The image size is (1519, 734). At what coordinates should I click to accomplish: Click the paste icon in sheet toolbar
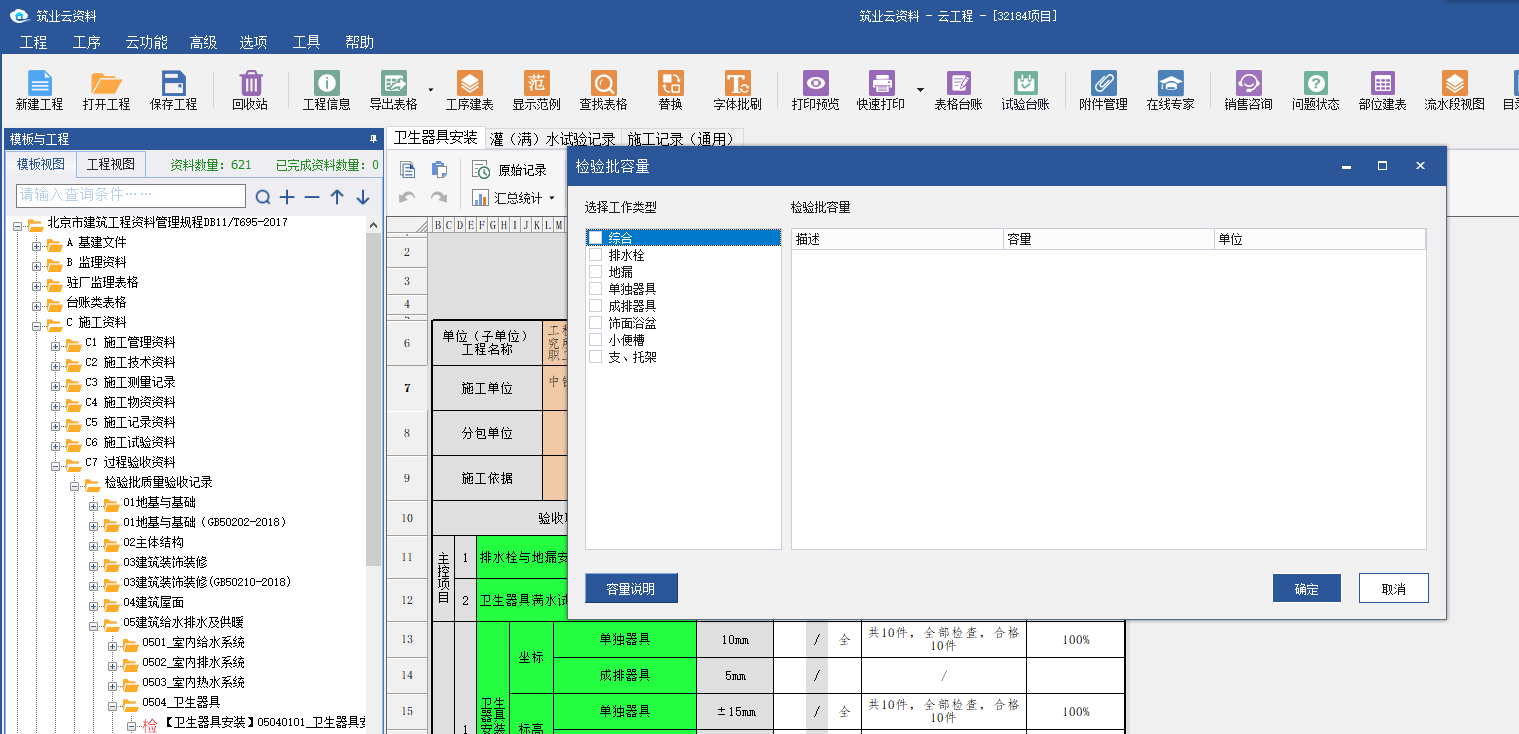(x=438, y=169)
